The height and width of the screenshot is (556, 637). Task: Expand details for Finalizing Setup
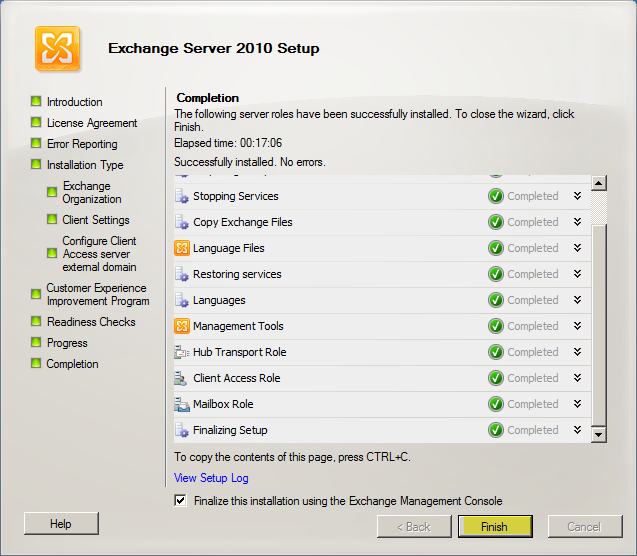(577, 430)
